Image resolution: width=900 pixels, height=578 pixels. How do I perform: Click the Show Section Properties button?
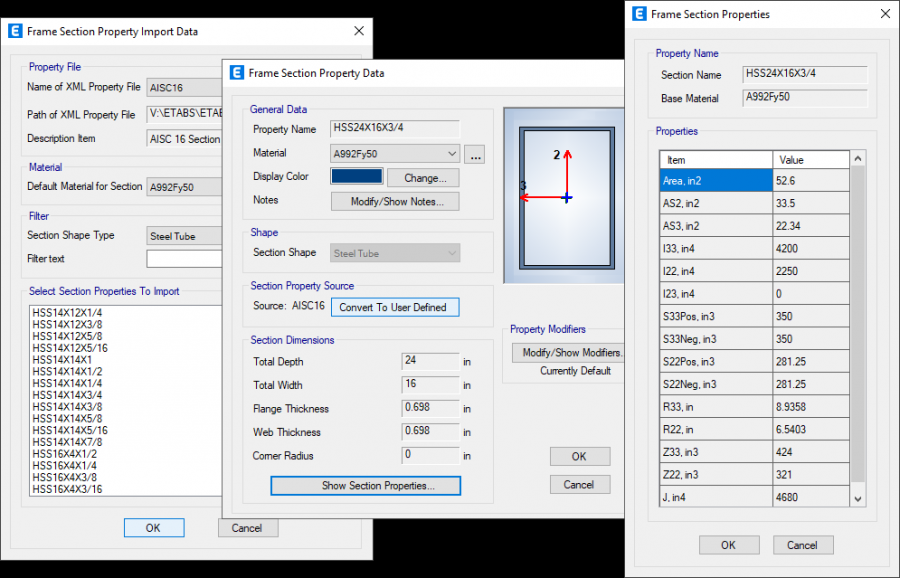click(365, 486)
